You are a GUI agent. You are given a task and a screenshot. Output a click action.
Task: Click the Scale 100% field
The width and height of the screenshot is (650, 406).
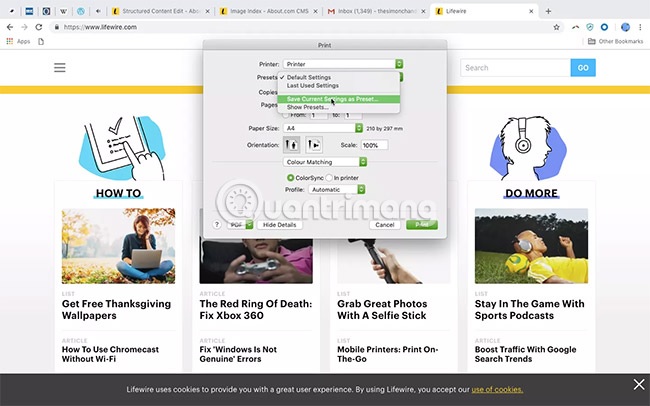374,145
